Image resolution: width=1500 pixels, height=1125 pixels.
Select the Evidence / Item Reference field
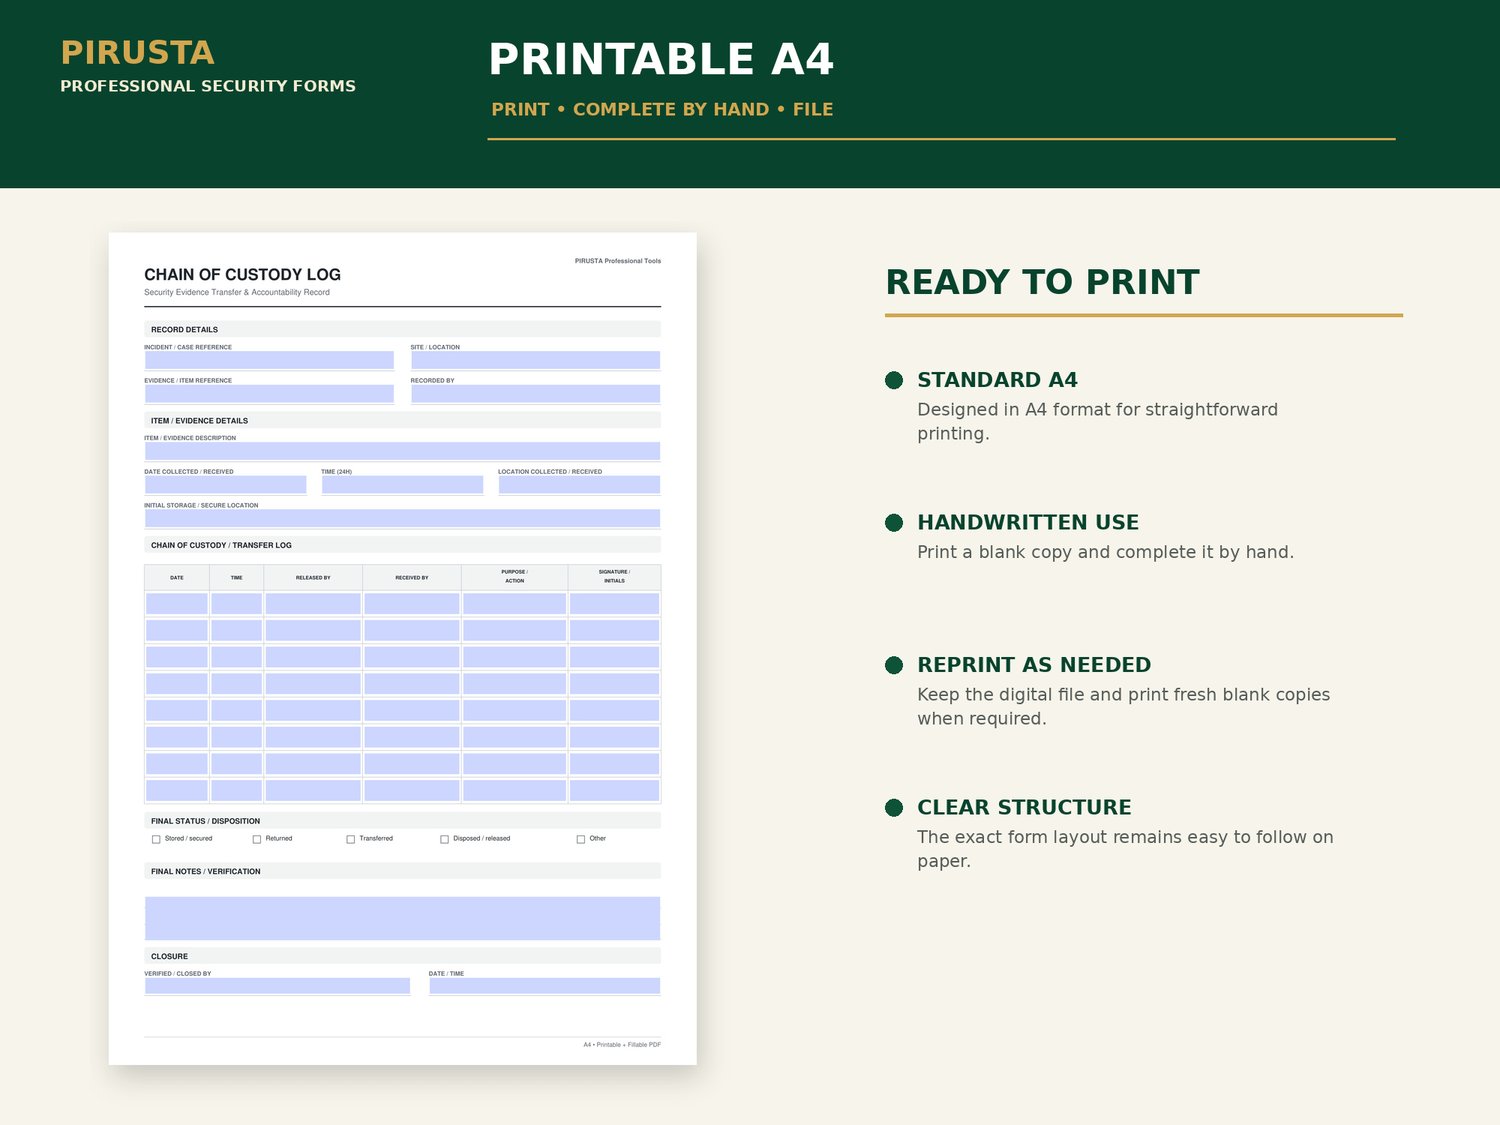[269, 394]
